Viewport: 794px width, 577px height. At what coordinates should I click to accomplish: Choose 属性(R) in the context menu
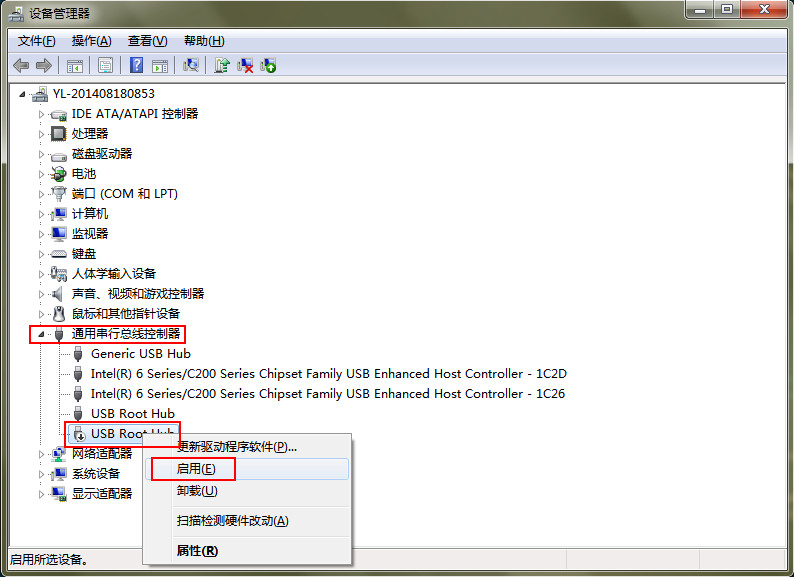coord(247,550)
